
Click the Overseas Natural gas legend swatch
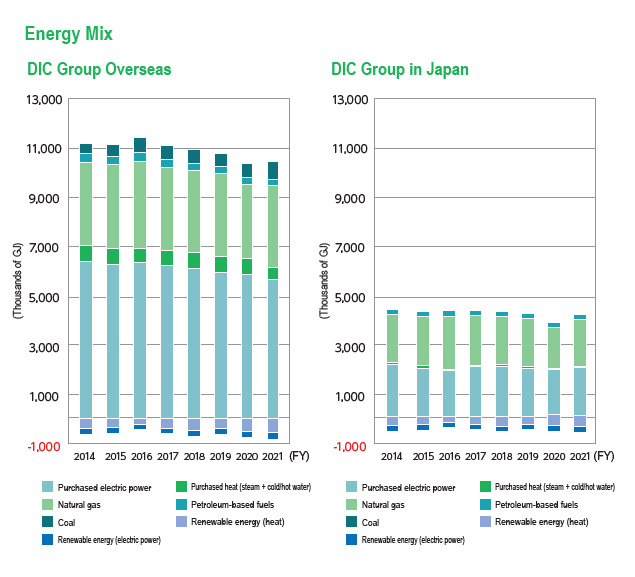47,504
